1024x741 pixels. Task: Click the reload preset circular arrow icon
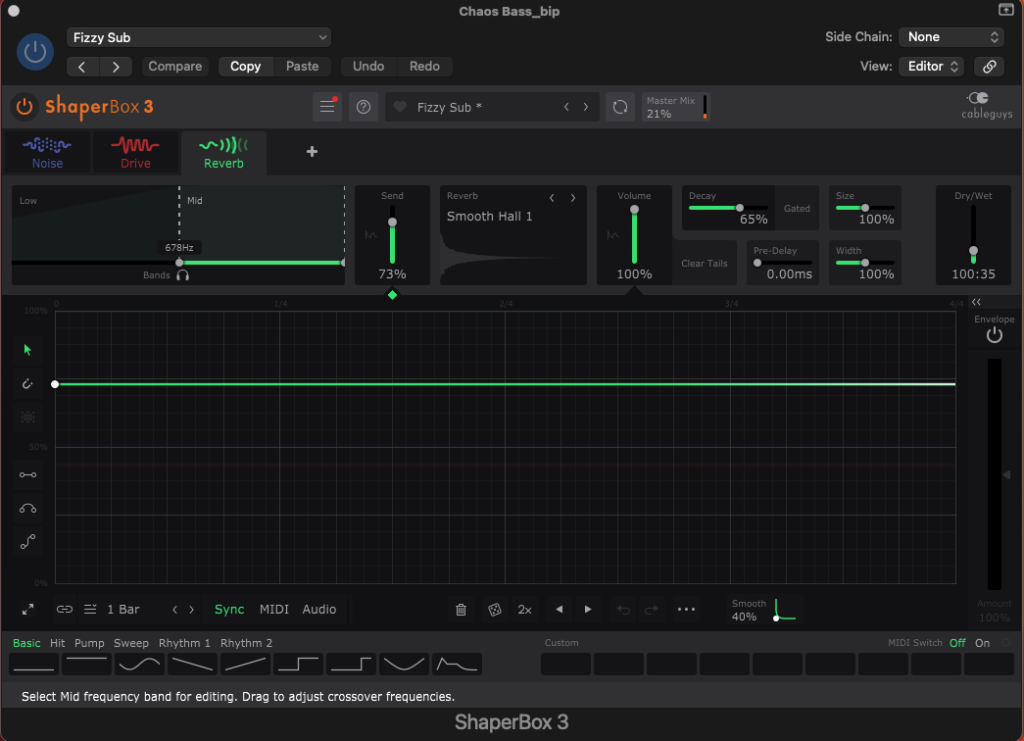pos(620,106)
